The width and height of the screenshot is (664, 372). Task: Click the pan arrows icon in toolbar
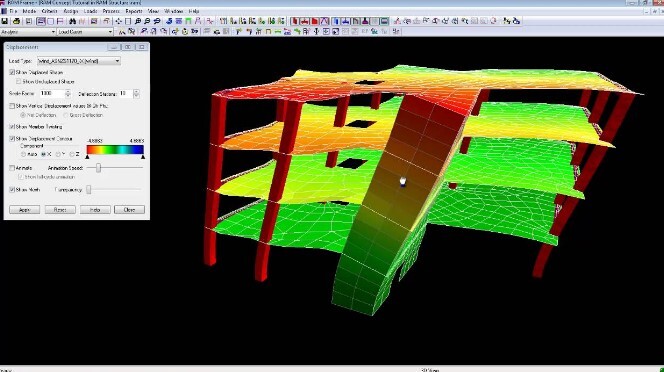(119, 21)
